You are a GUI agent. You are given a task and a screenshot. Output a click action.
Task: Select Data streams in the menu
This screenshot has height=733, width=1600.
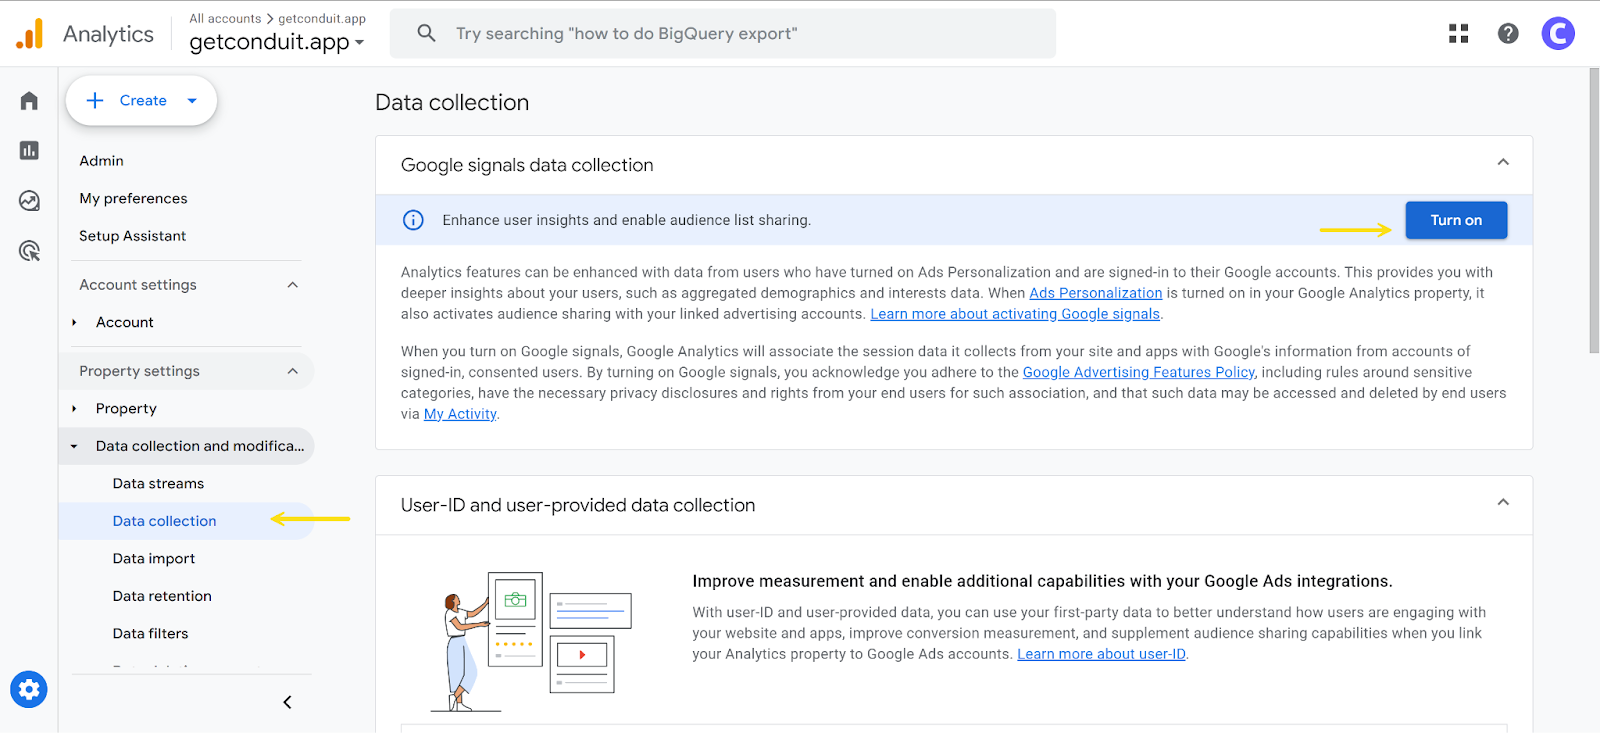click(x=158, y=484)
